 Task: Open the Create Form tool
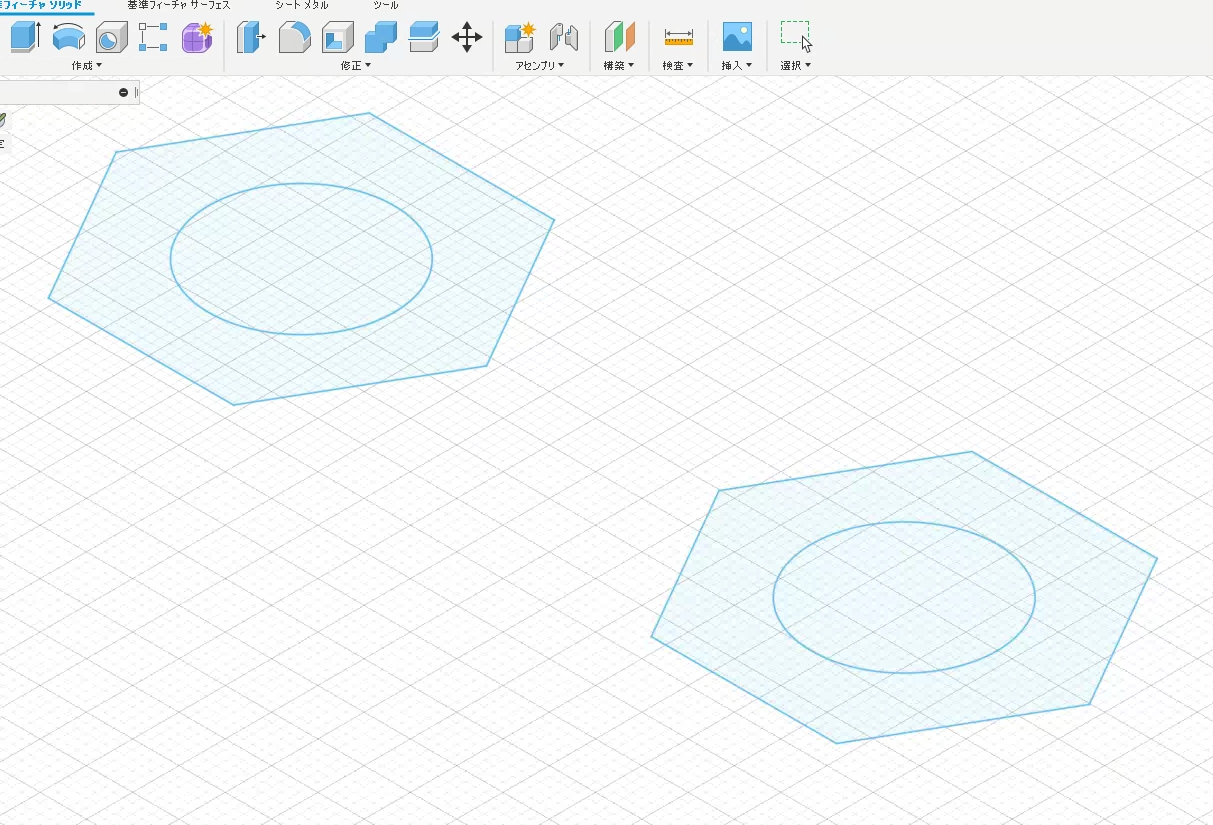(x=197, y=37)
